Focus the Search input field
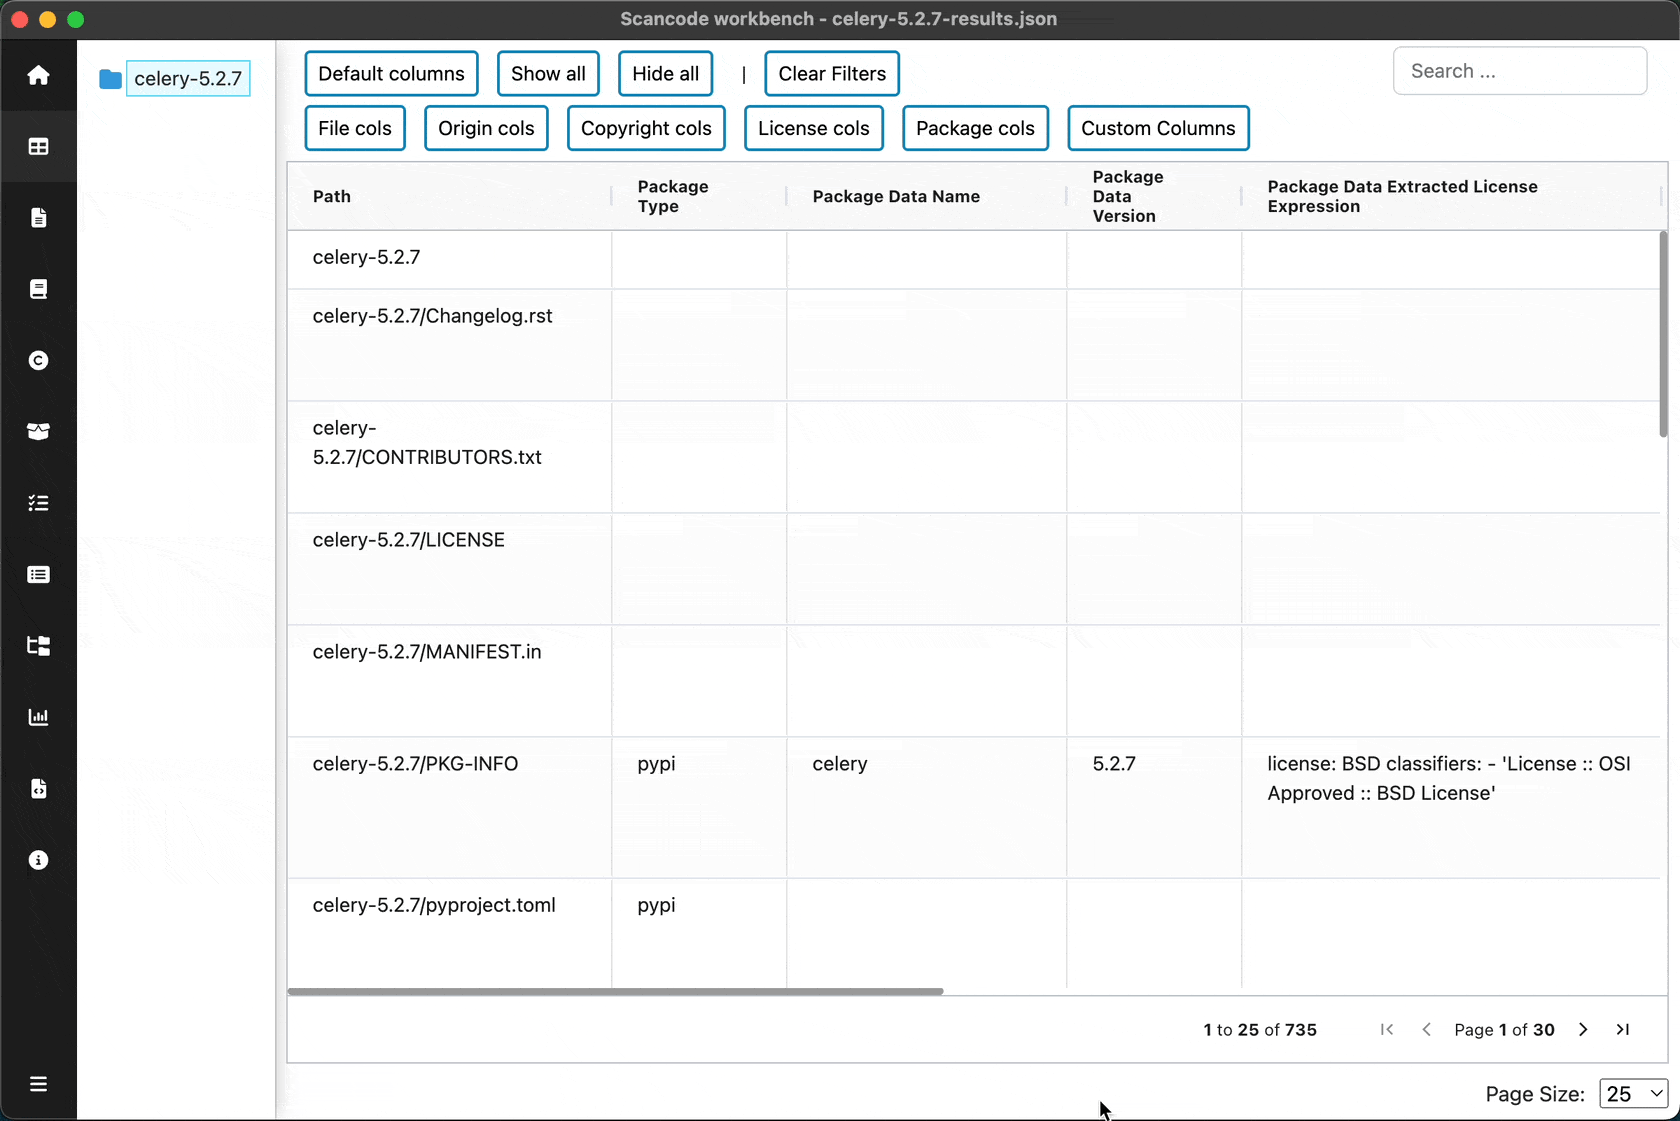This screenshot has width=1680, height=1121. click(1520, 71)
